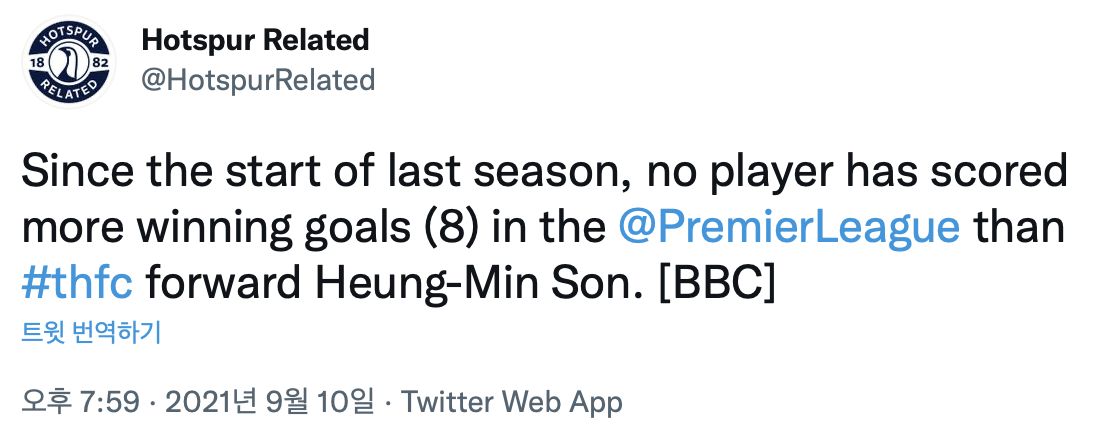The image size is (1102, 440).
Task: Visit the @HotspurRelated handle
Action: pos(258,79)
